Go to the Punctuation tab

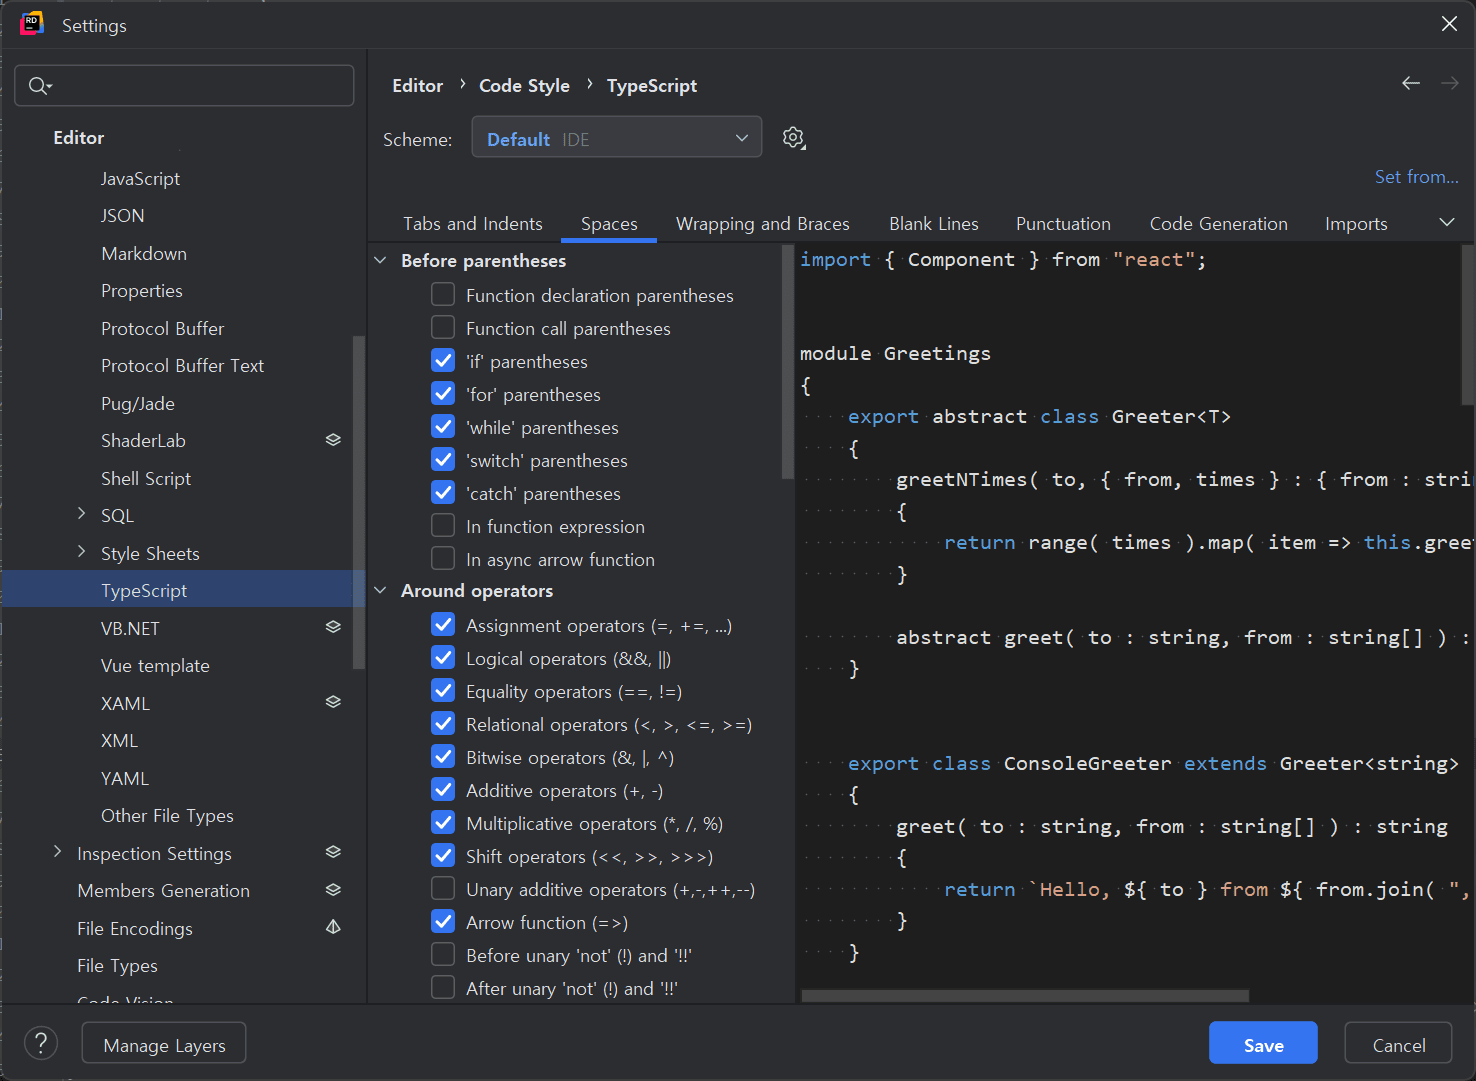click(1063, 224)
